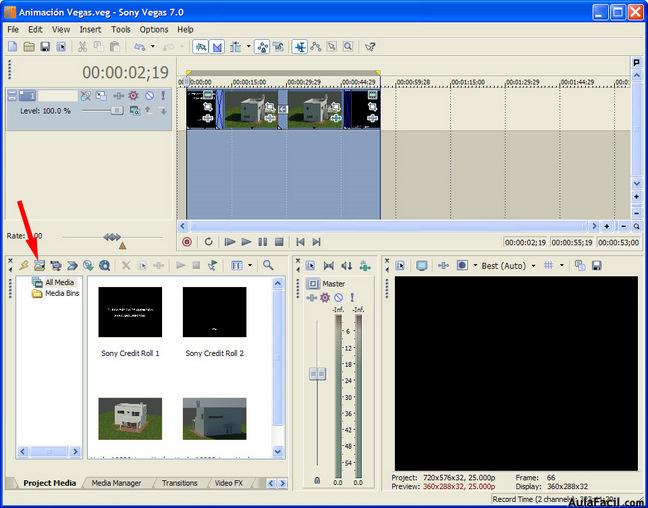
Task: Adjust the track Level slider
Action: pos(117,110)
